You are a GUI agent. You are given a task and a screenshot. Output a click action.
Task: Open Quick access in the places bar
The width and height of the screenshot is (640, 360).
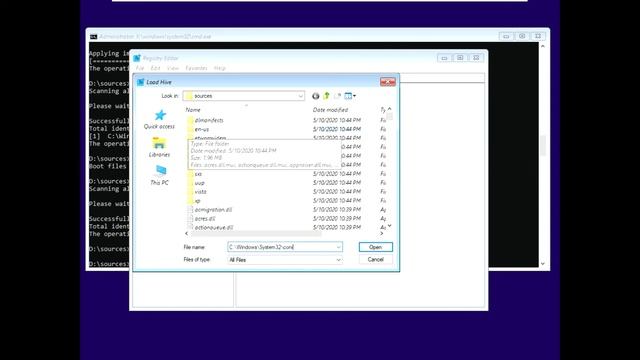click(159, 120)
